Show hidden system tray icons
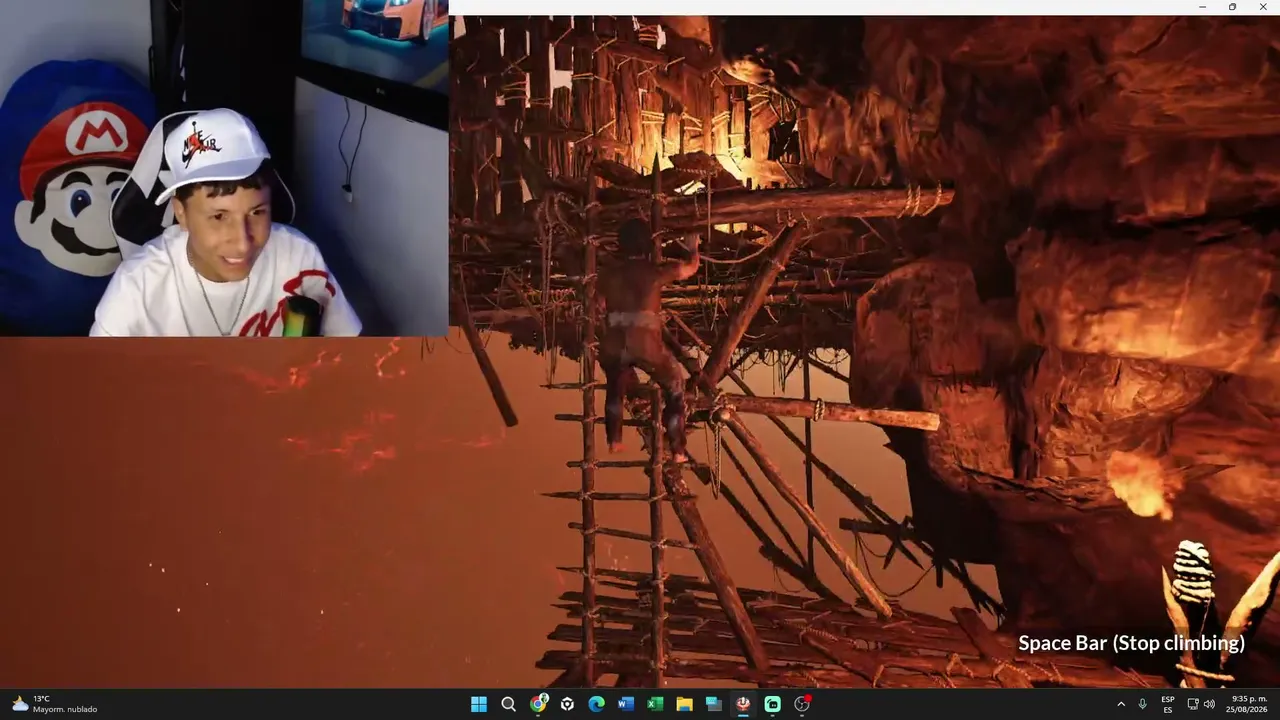 (x=1120, y=704)
